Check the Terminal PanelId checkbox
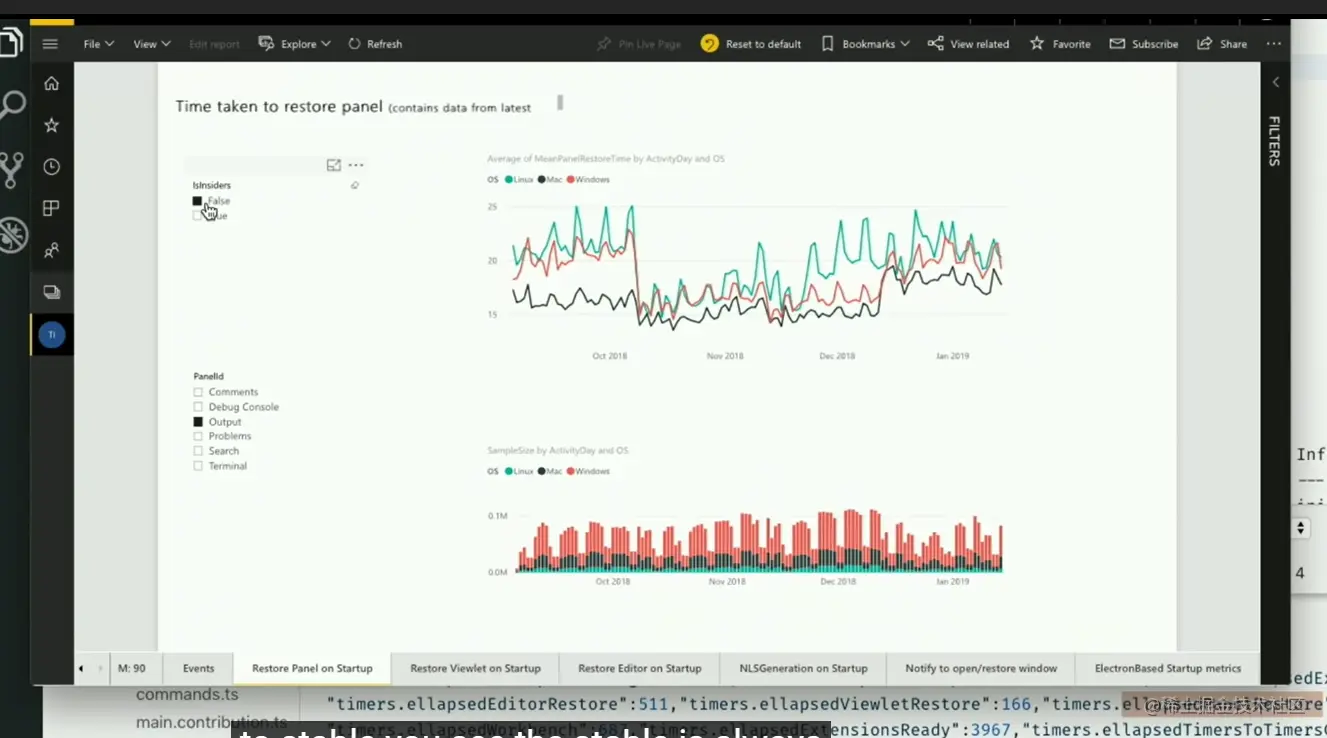 [198, 466]
